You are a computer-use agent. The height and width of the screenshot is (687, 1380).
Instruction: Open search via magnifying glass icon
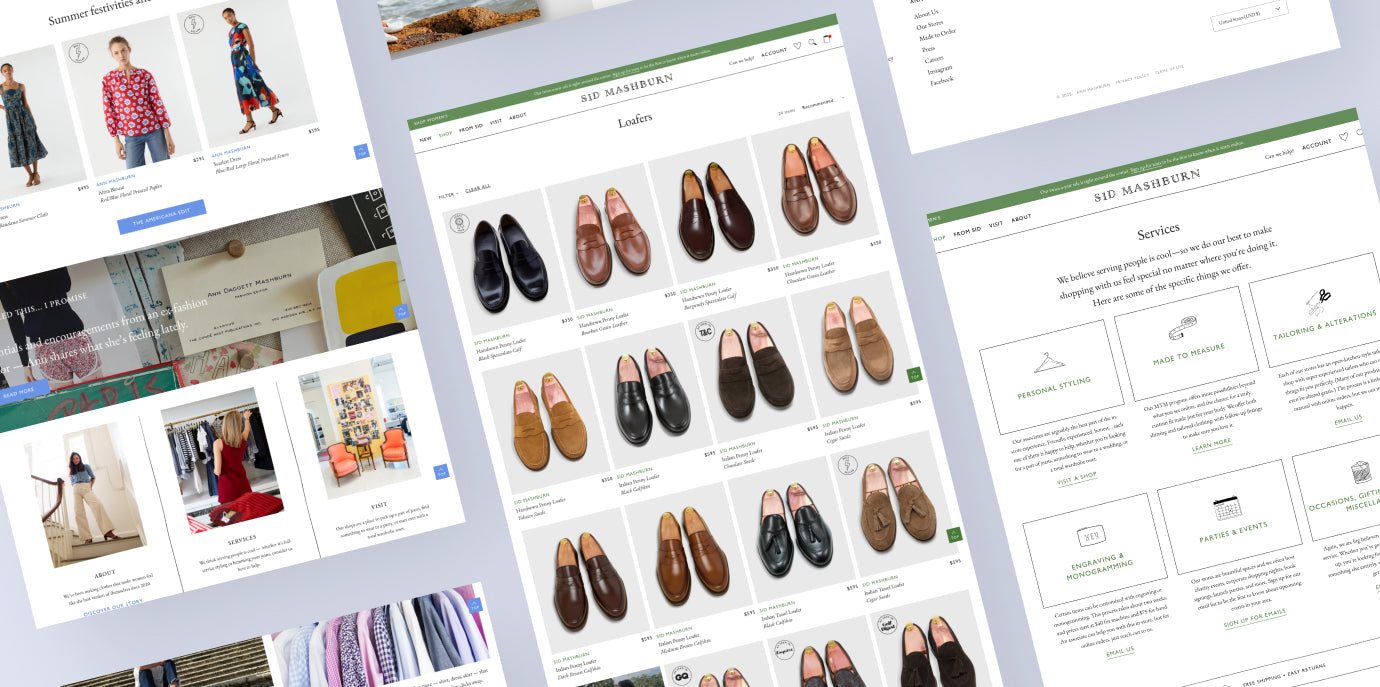[x=812, y=43]
